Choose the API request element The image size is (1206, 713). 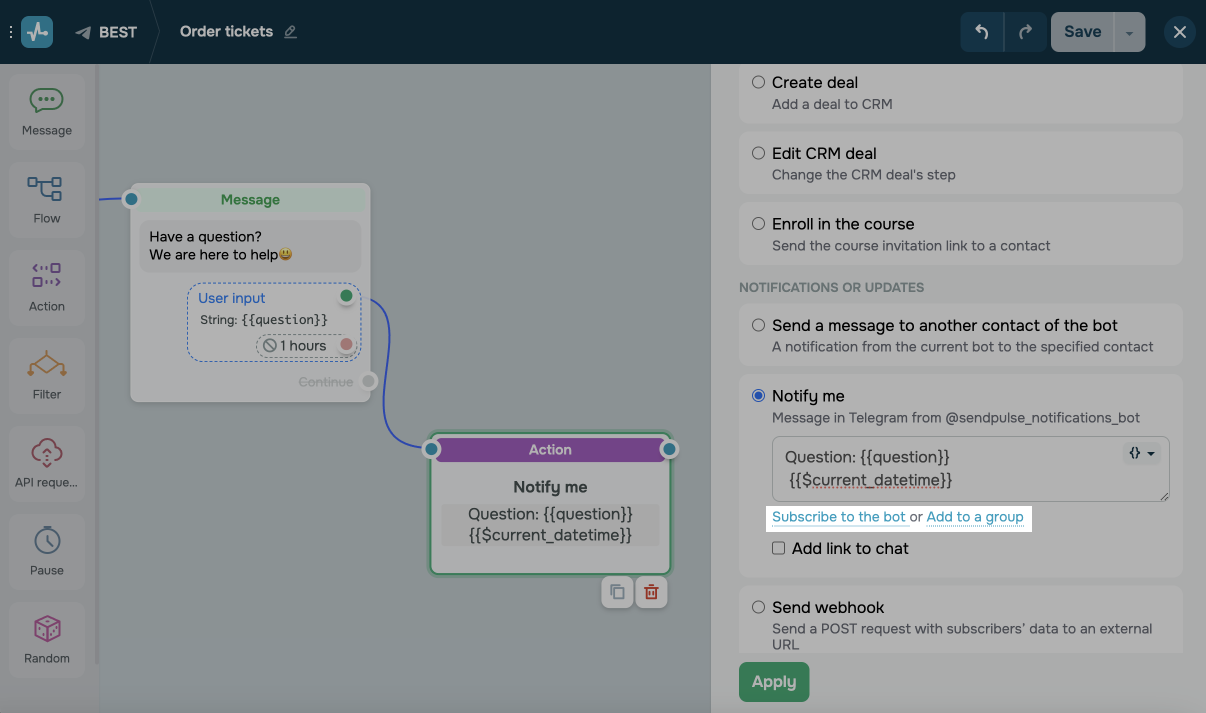click(46, 463)
